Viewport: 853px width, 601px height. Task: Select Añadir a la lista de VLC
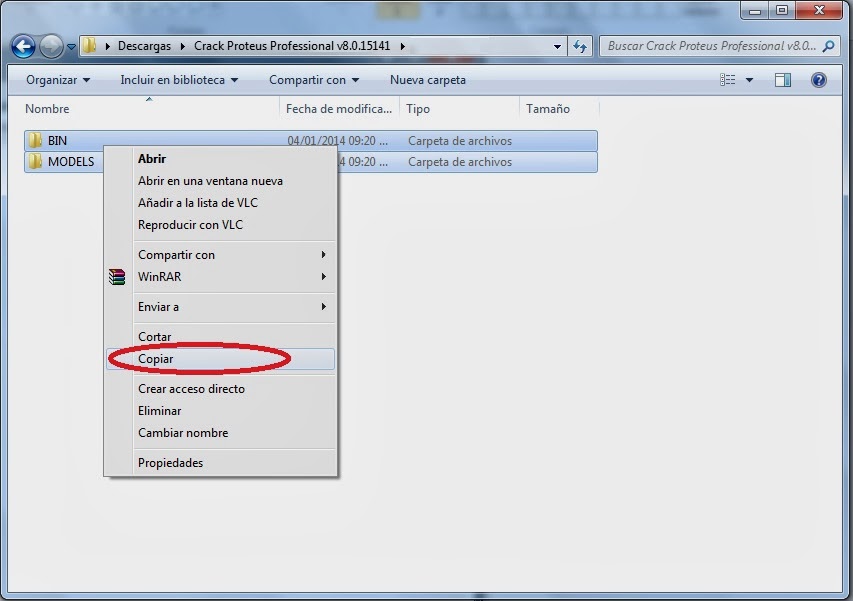pyautogui.click(x=220, y=203)
